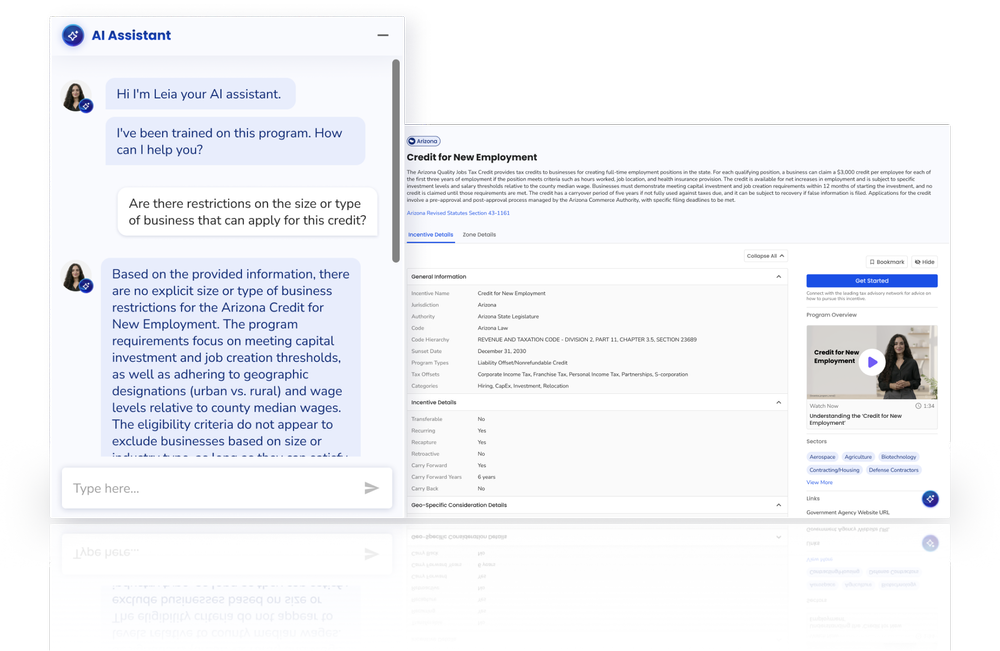Click the Transferable row value No
The height and width of the screenshot is (651, 1000).
point(482,419)
